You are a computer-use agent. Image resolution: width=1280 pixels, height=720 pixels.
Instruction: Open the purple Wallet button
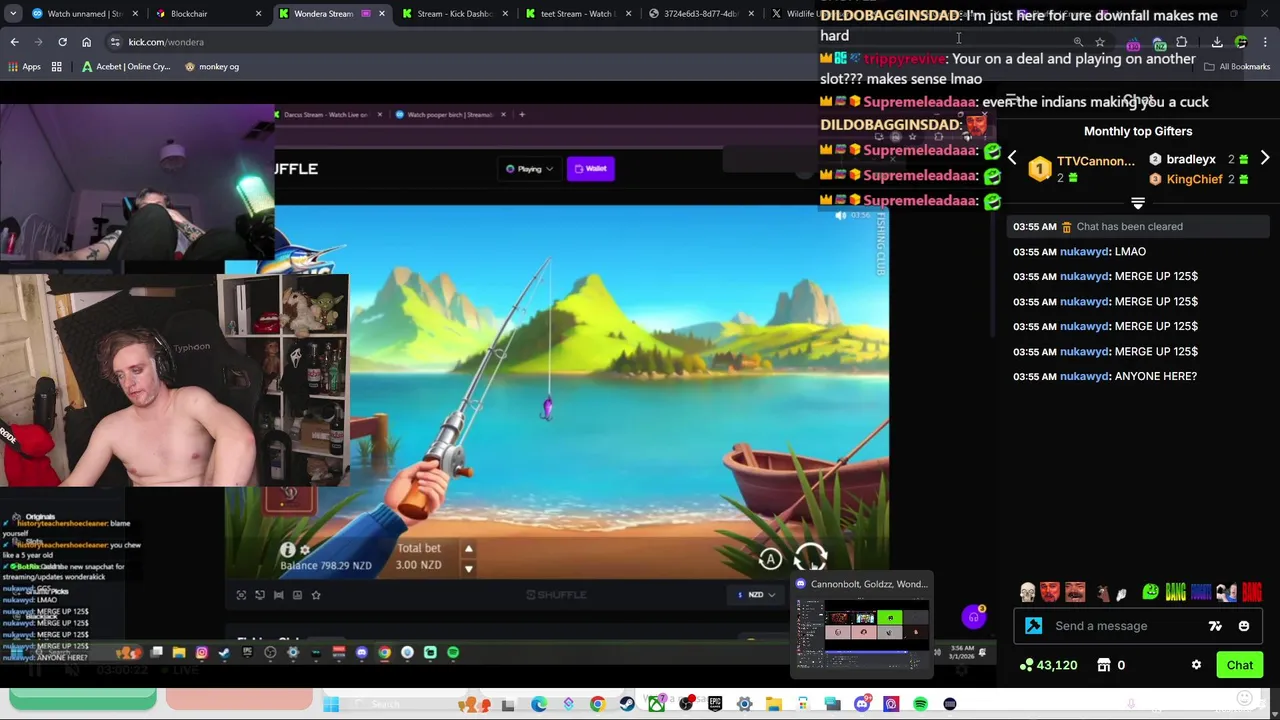click(x=590, y=169)
